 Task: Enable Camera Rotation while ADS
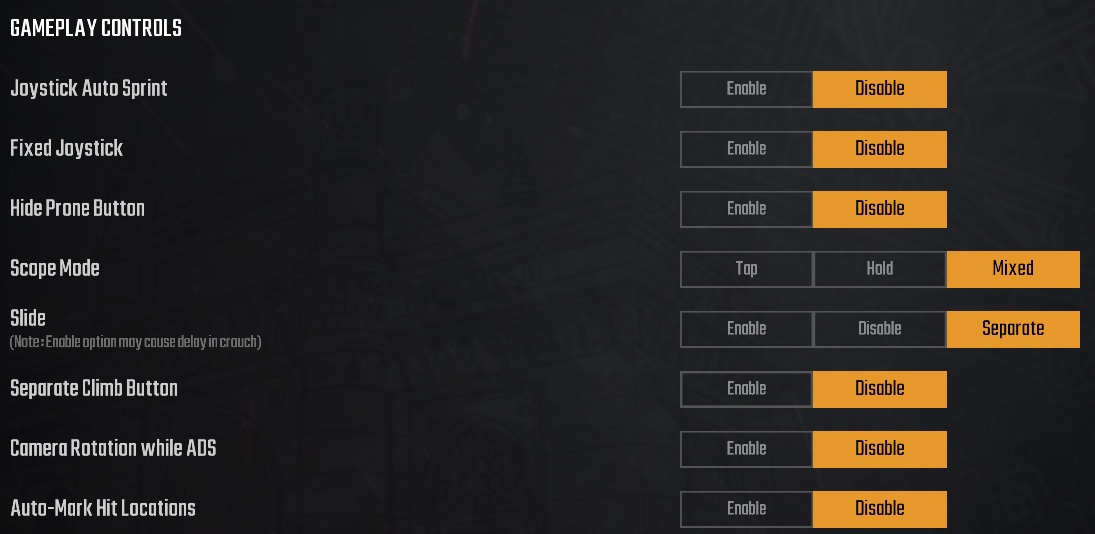(746, 449)
